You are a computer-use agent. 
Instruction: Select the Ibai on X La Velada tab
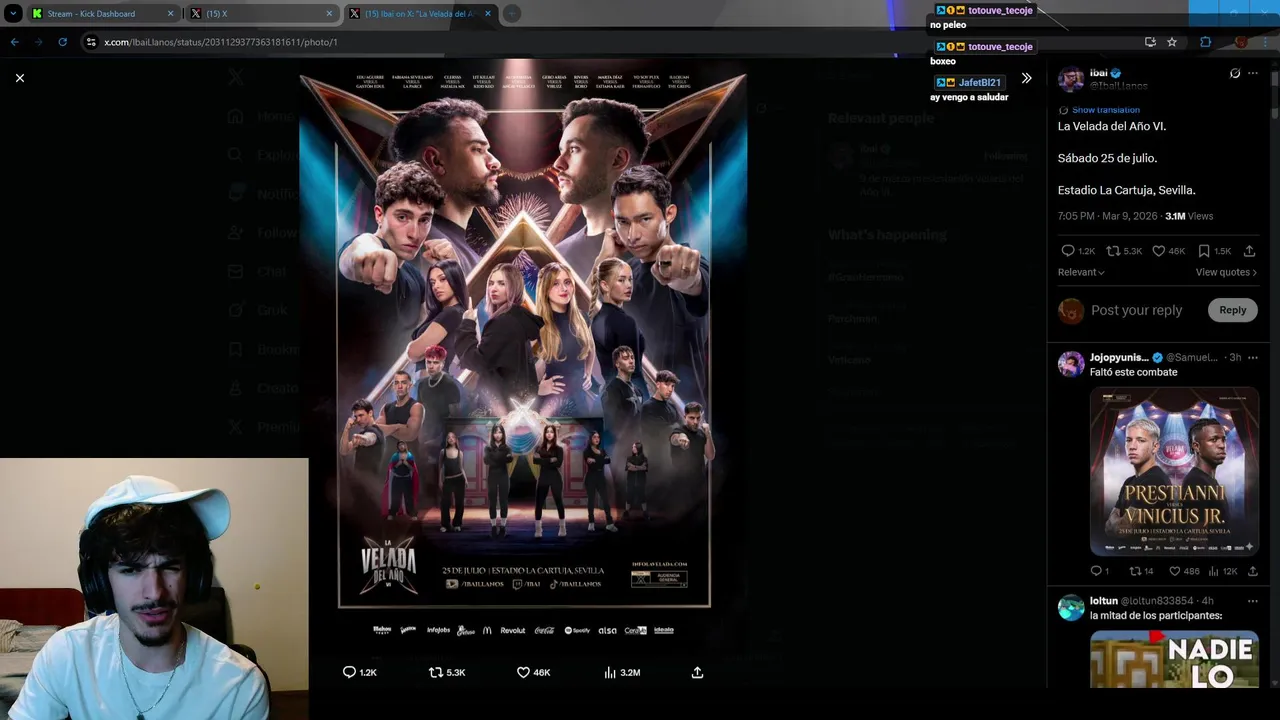[420, 14]
